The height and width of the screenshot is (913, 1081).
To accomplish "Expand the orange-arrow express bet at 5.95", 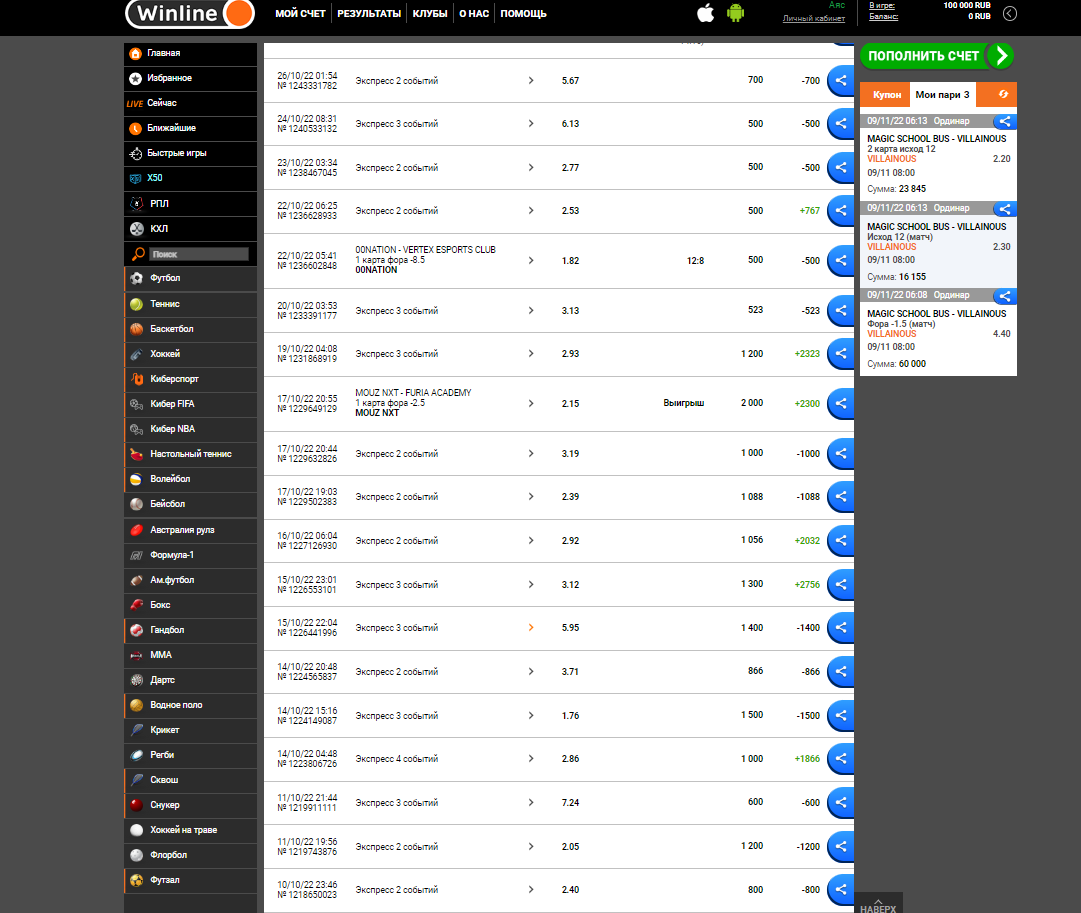I will point(531,627).
